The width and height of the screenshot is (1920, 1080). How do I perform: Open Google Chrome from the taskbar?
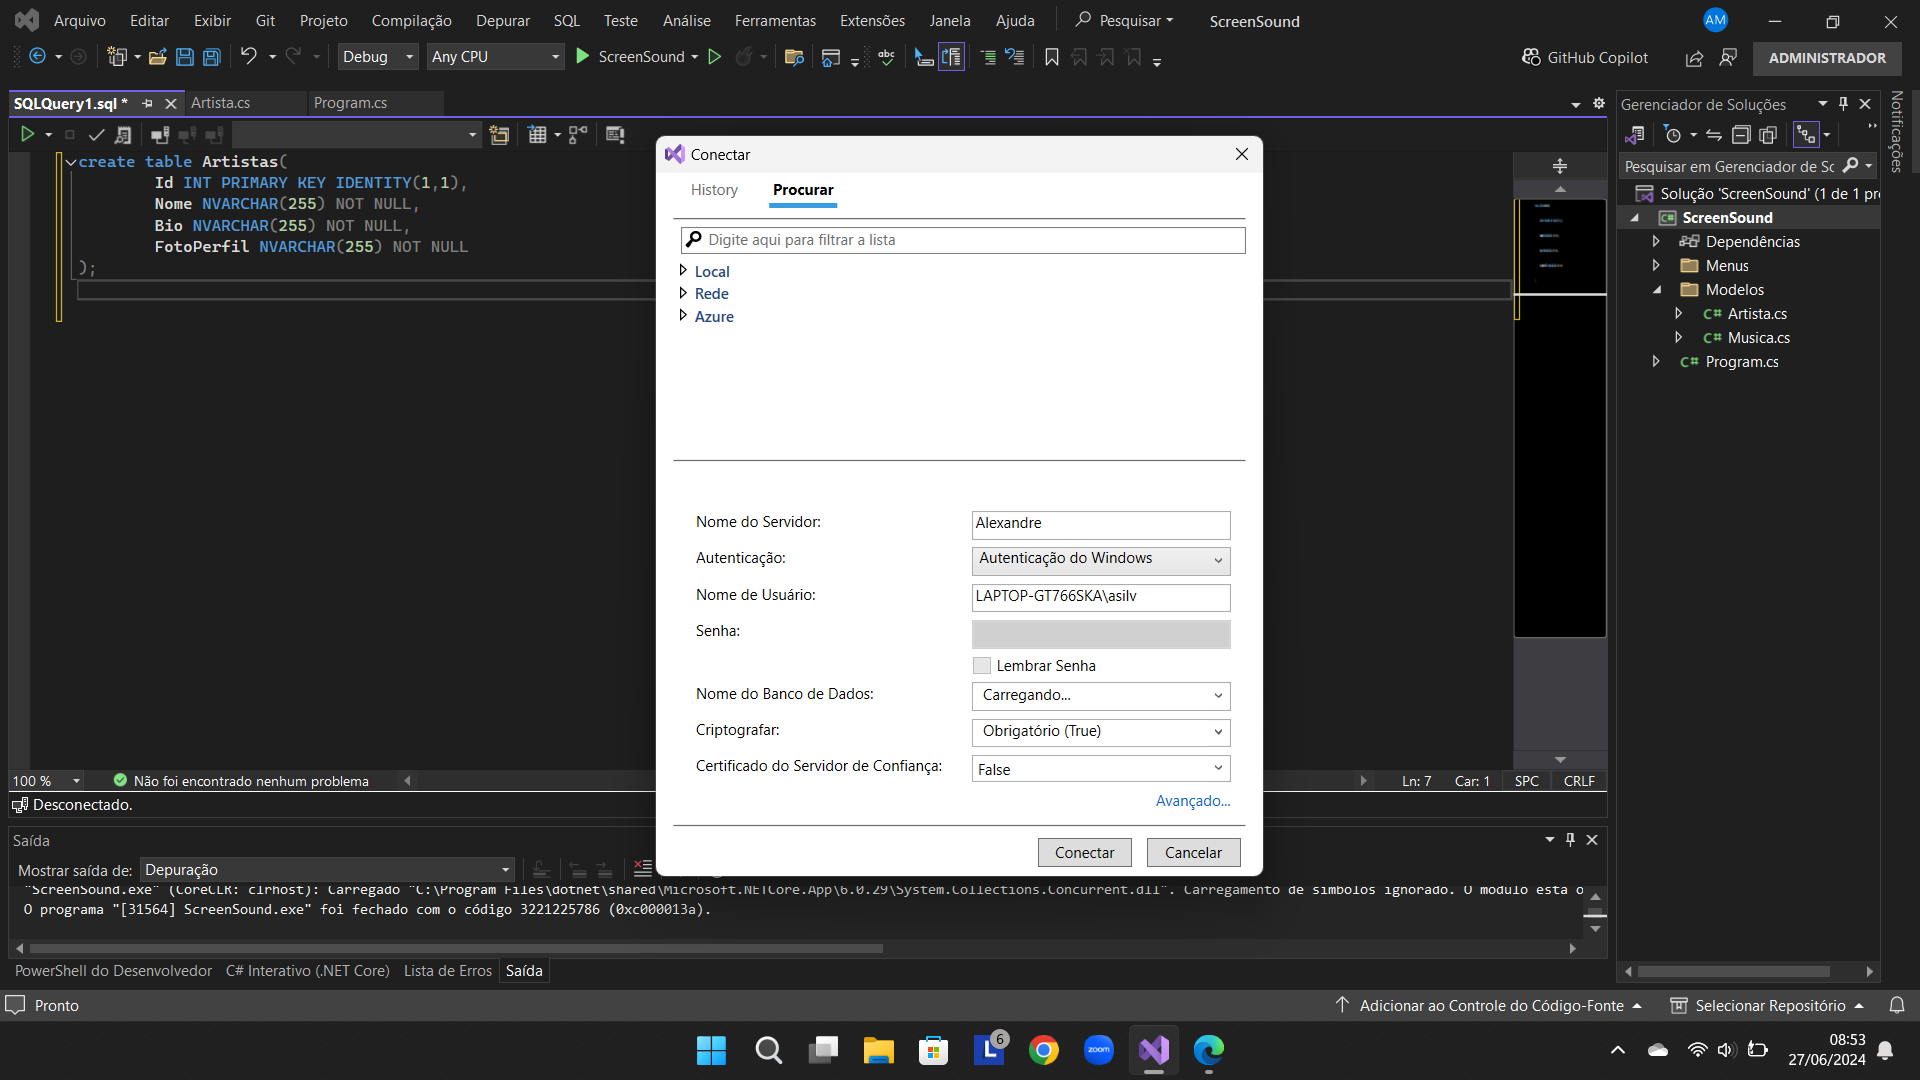[1044, 1050]
